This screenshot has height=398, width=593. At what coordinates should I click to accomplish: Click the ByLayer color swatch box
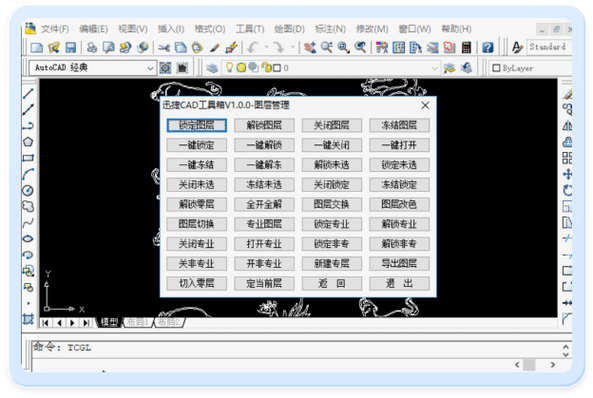496,68
